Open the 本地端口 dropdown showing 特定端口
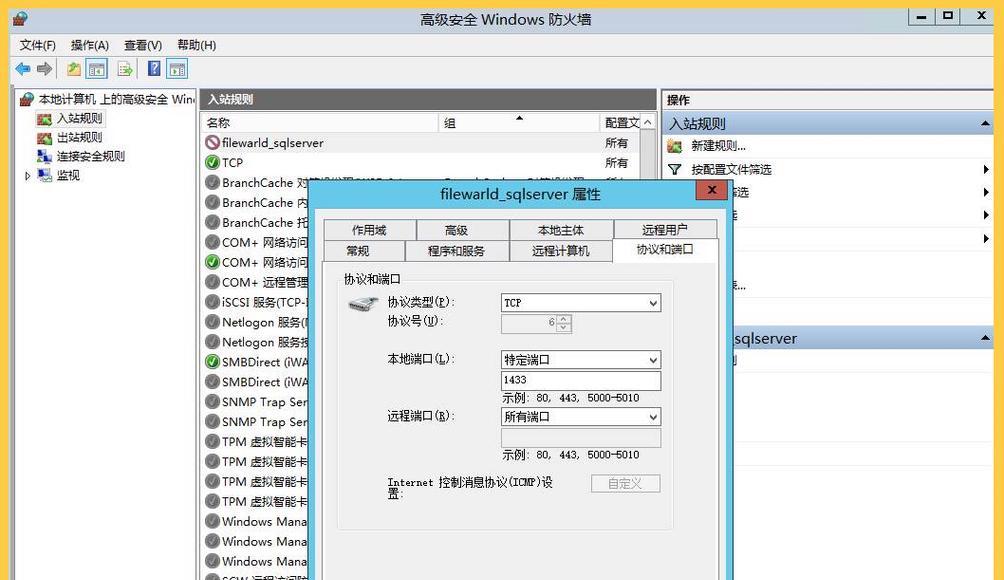Viewport: 1004px width, 580px height. pyautogui.click(x=581, y=360)
